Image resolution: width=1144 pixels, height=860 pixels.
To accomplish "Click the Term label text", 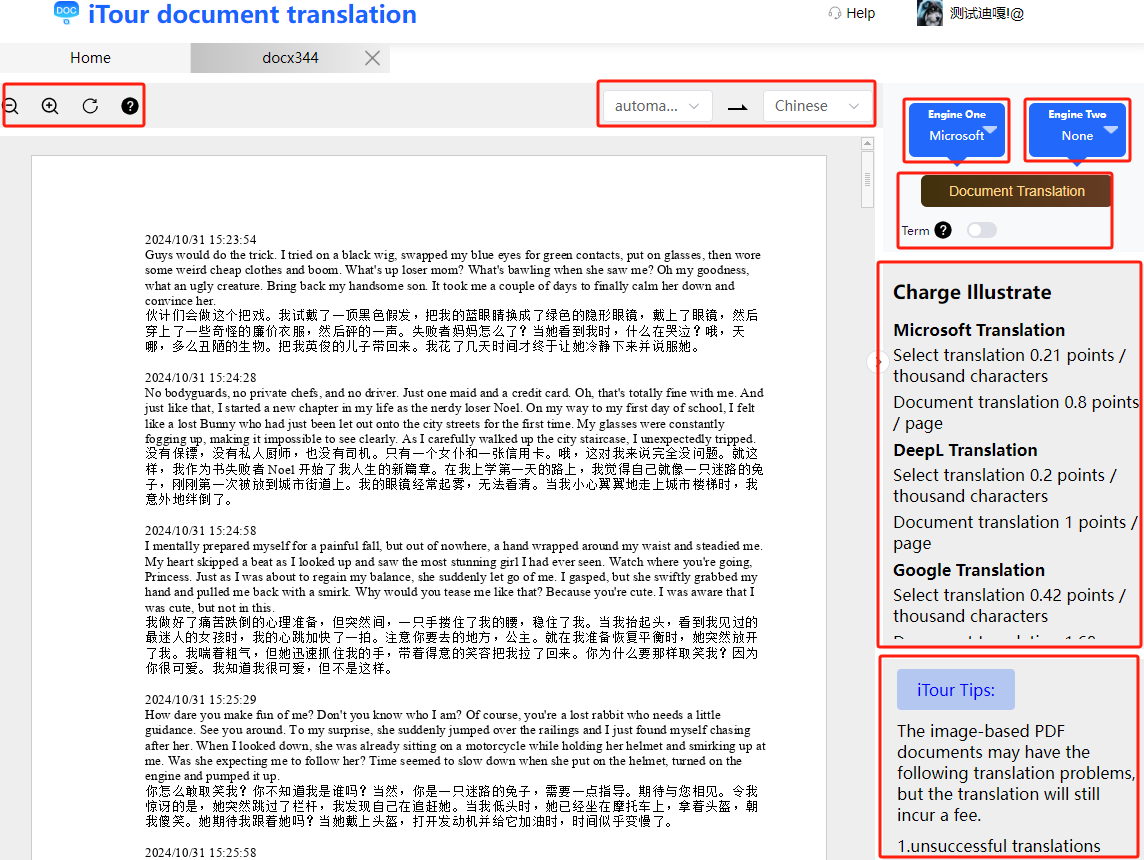I will [x=915, y=231].
